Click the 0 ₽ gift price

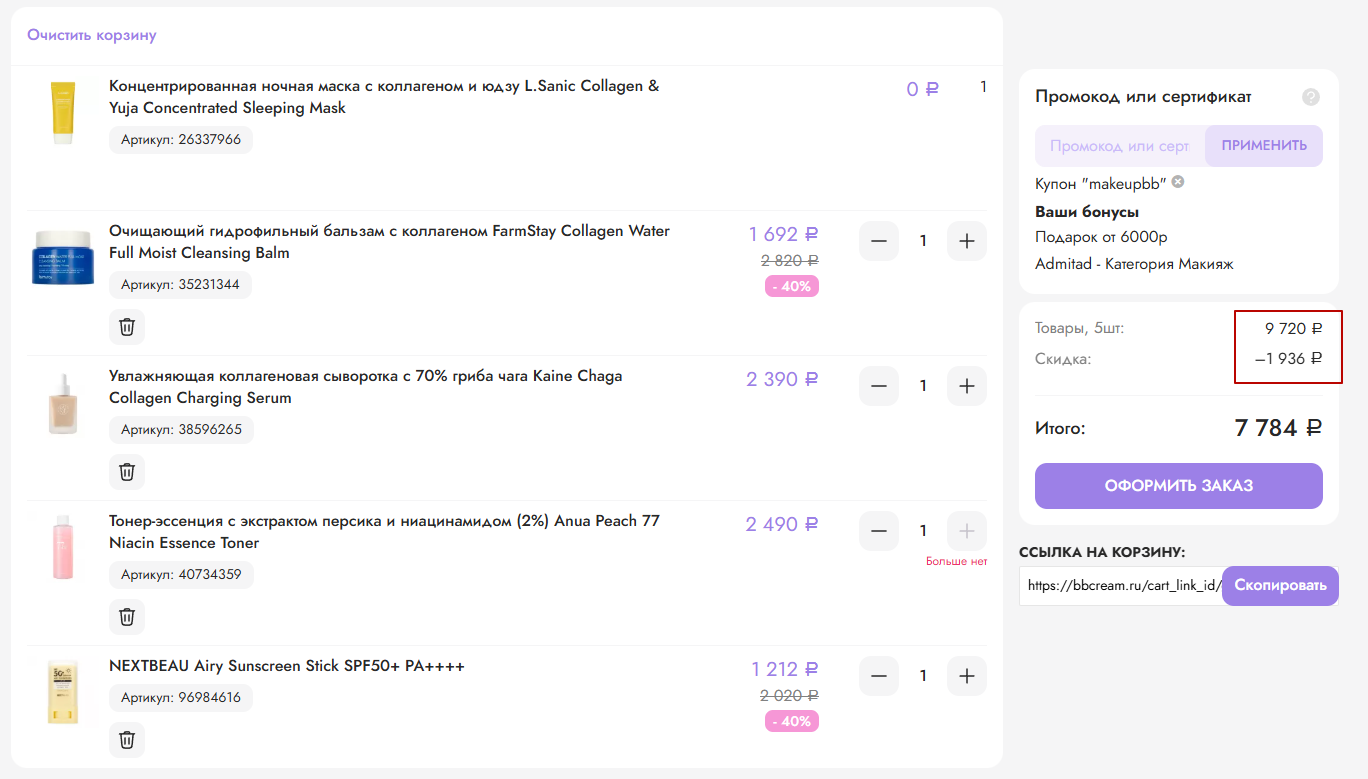923,89
